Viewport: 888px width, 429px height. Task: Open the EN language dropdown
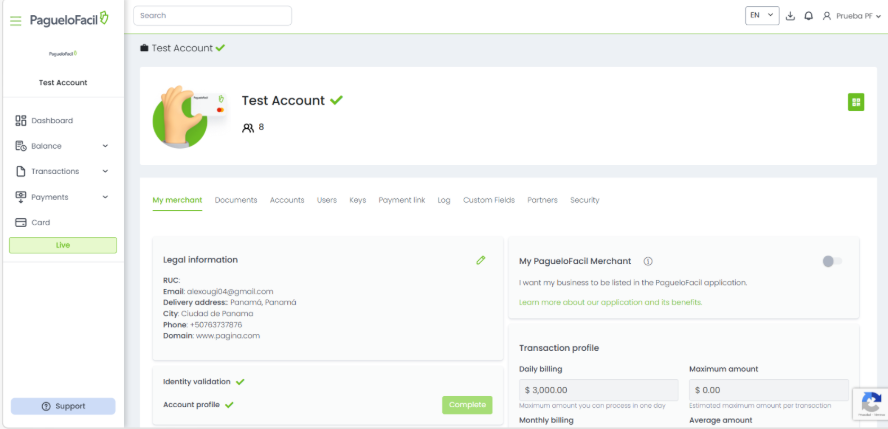(x=761, y=16)
